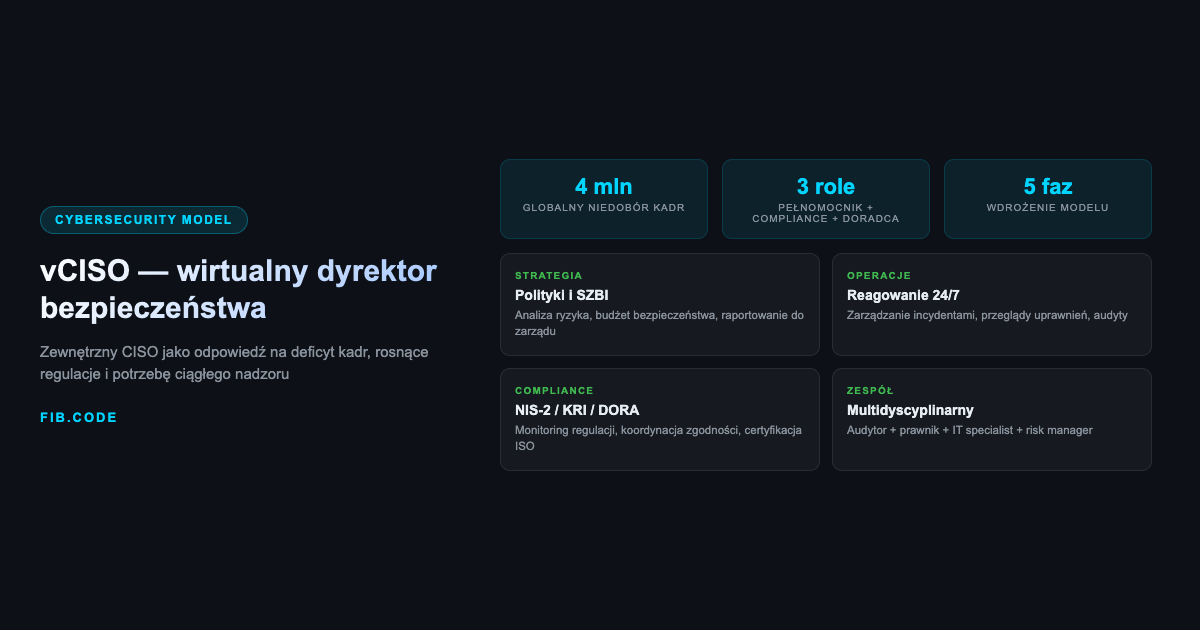Select the 4 mln statistic card
The height and width of the screenshot is (630, 1200).
point(604,198)
